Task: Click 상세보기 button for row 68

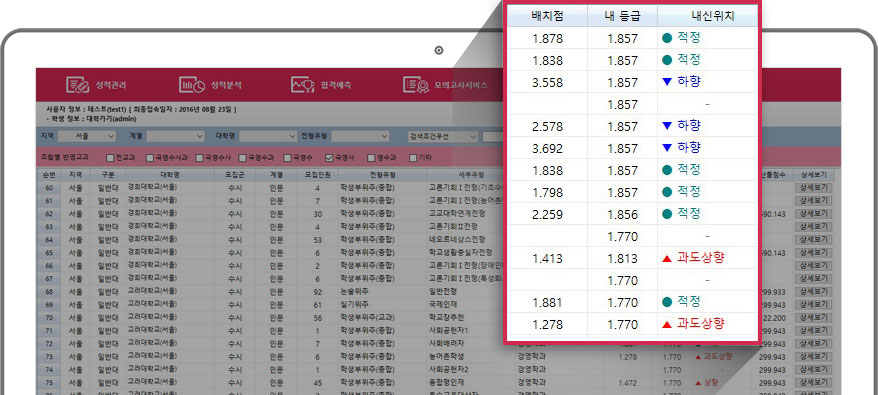Action: click(814, 292)
